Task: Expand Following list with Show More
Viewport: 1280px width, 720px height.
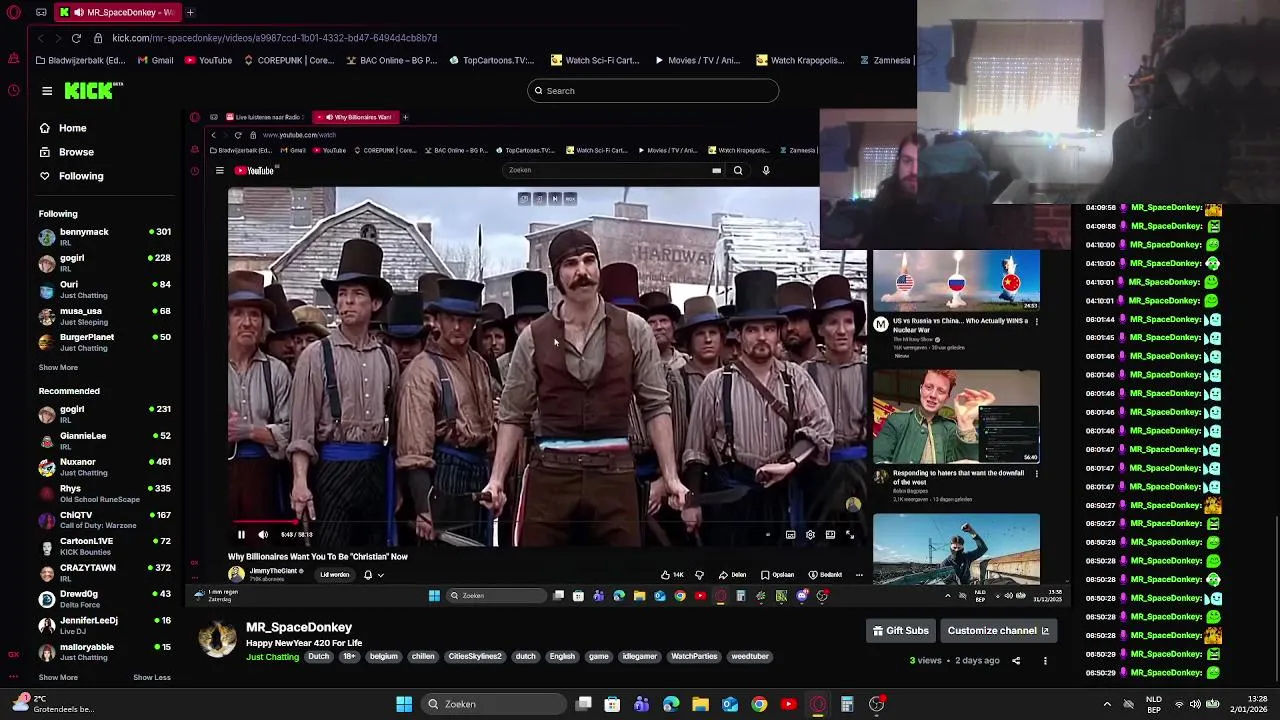Action: tap(58, 367)
